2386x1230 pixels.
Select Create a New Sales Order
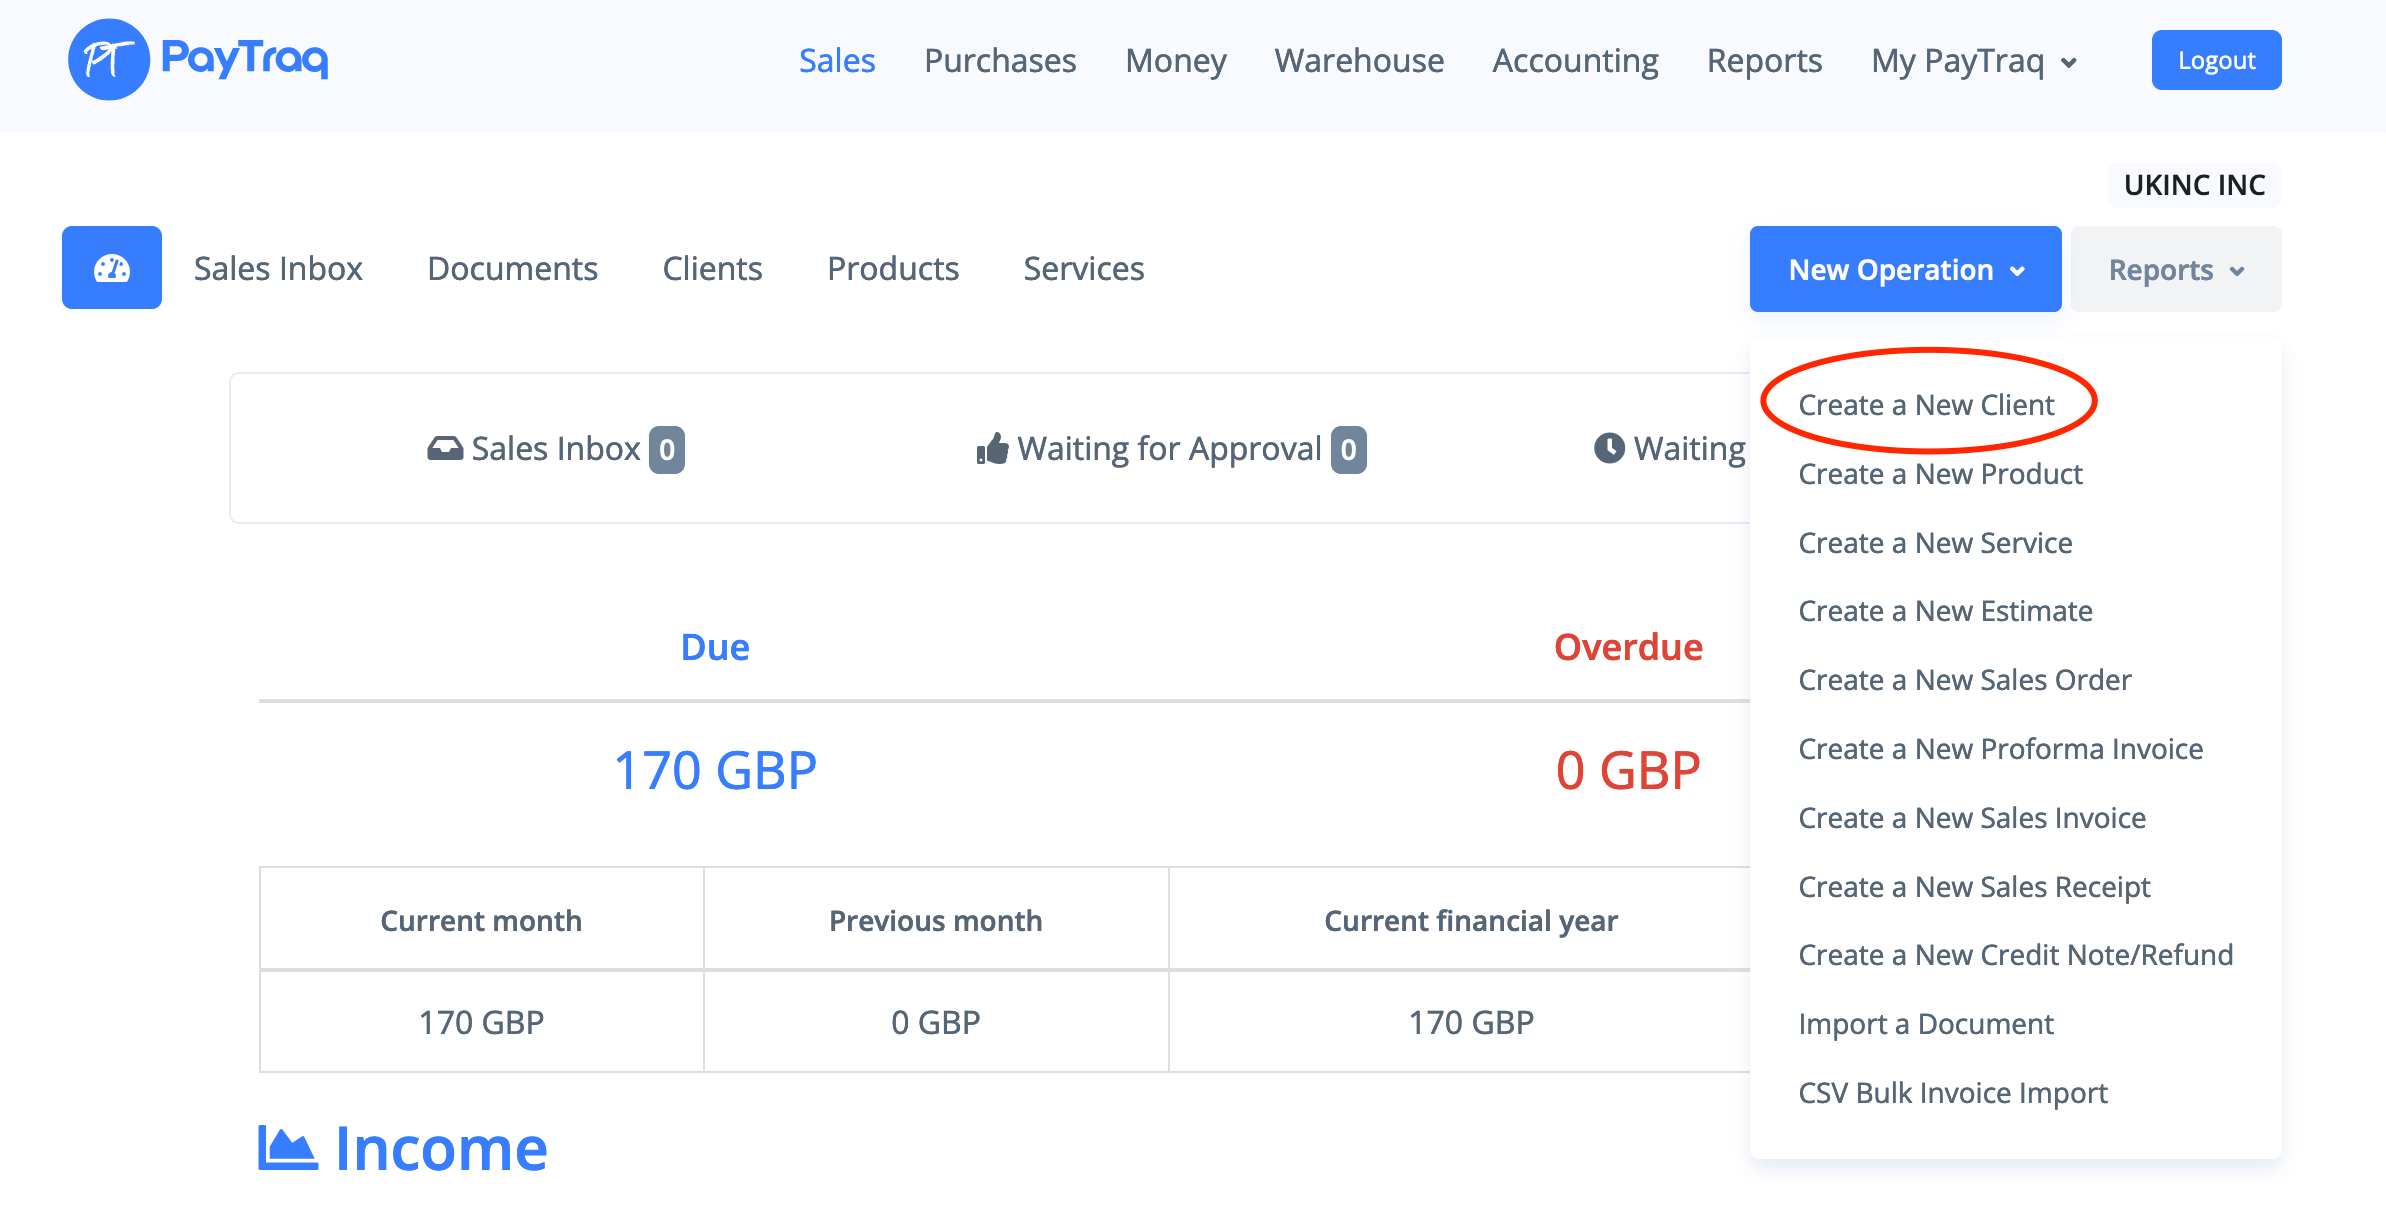coord(1965,680)
